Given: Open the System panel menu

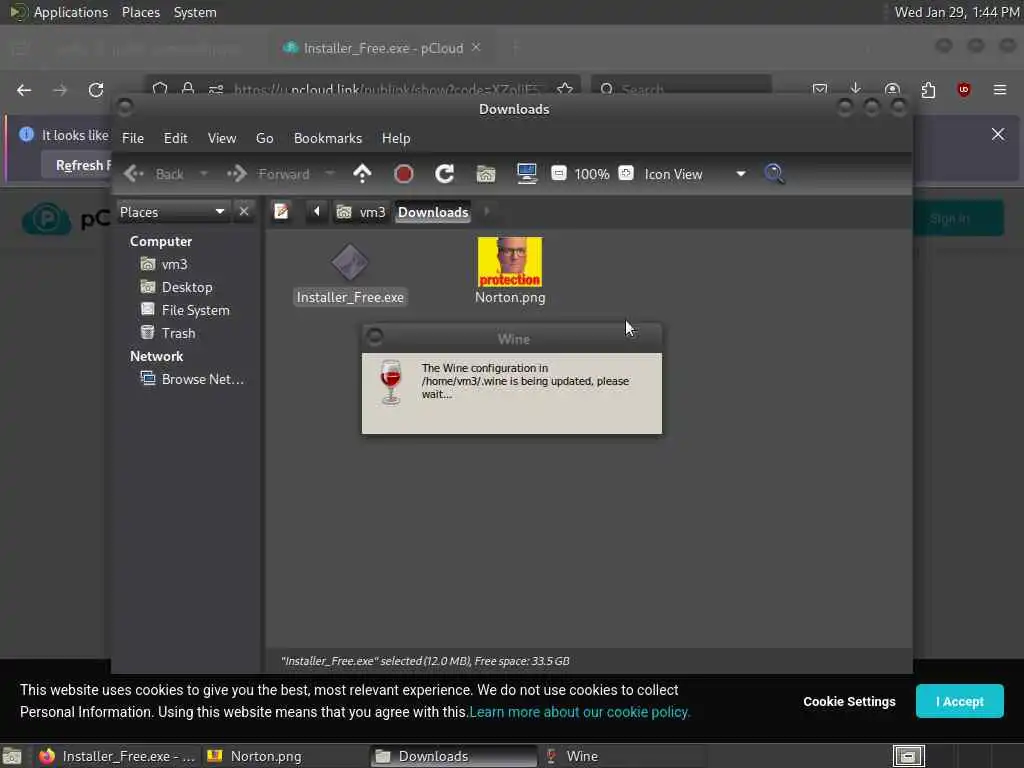Looking at the screenshot, I should pos(195,12).
